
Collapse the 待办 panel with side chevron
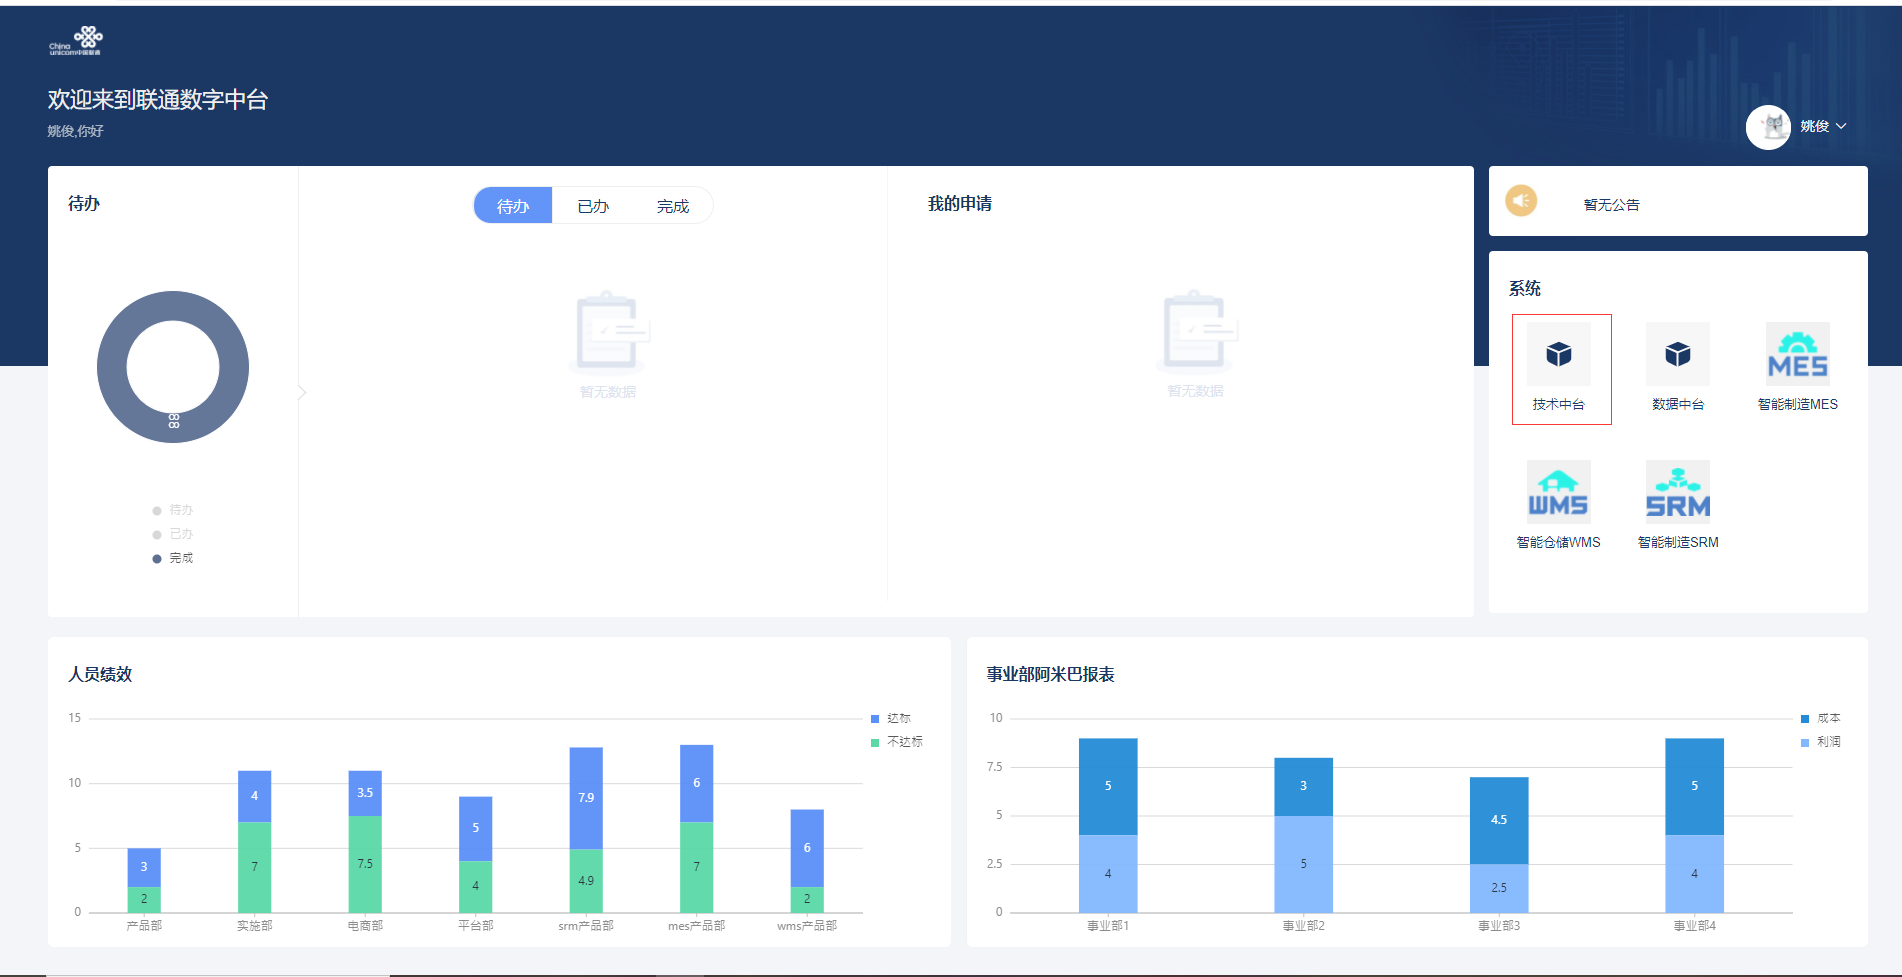coord(302,393)
